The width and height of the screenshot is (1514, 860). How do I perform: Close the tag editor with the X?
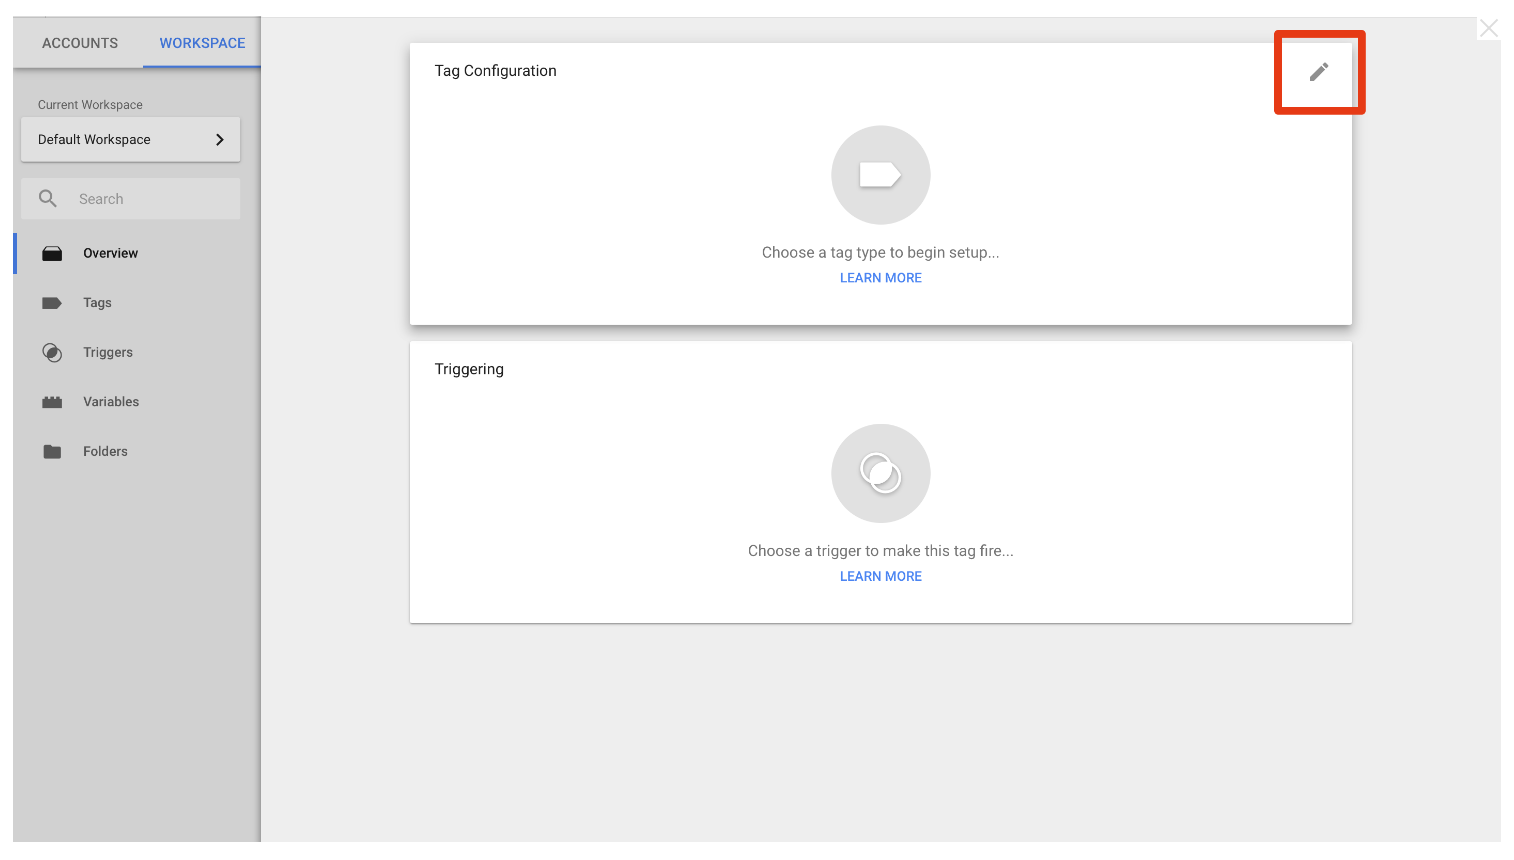pyautogui.click(x=1489, y=28)
